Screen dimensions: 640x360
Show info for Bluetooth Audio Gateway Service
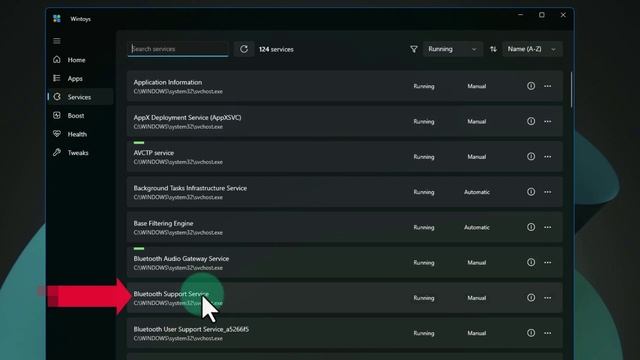(531, 262)
